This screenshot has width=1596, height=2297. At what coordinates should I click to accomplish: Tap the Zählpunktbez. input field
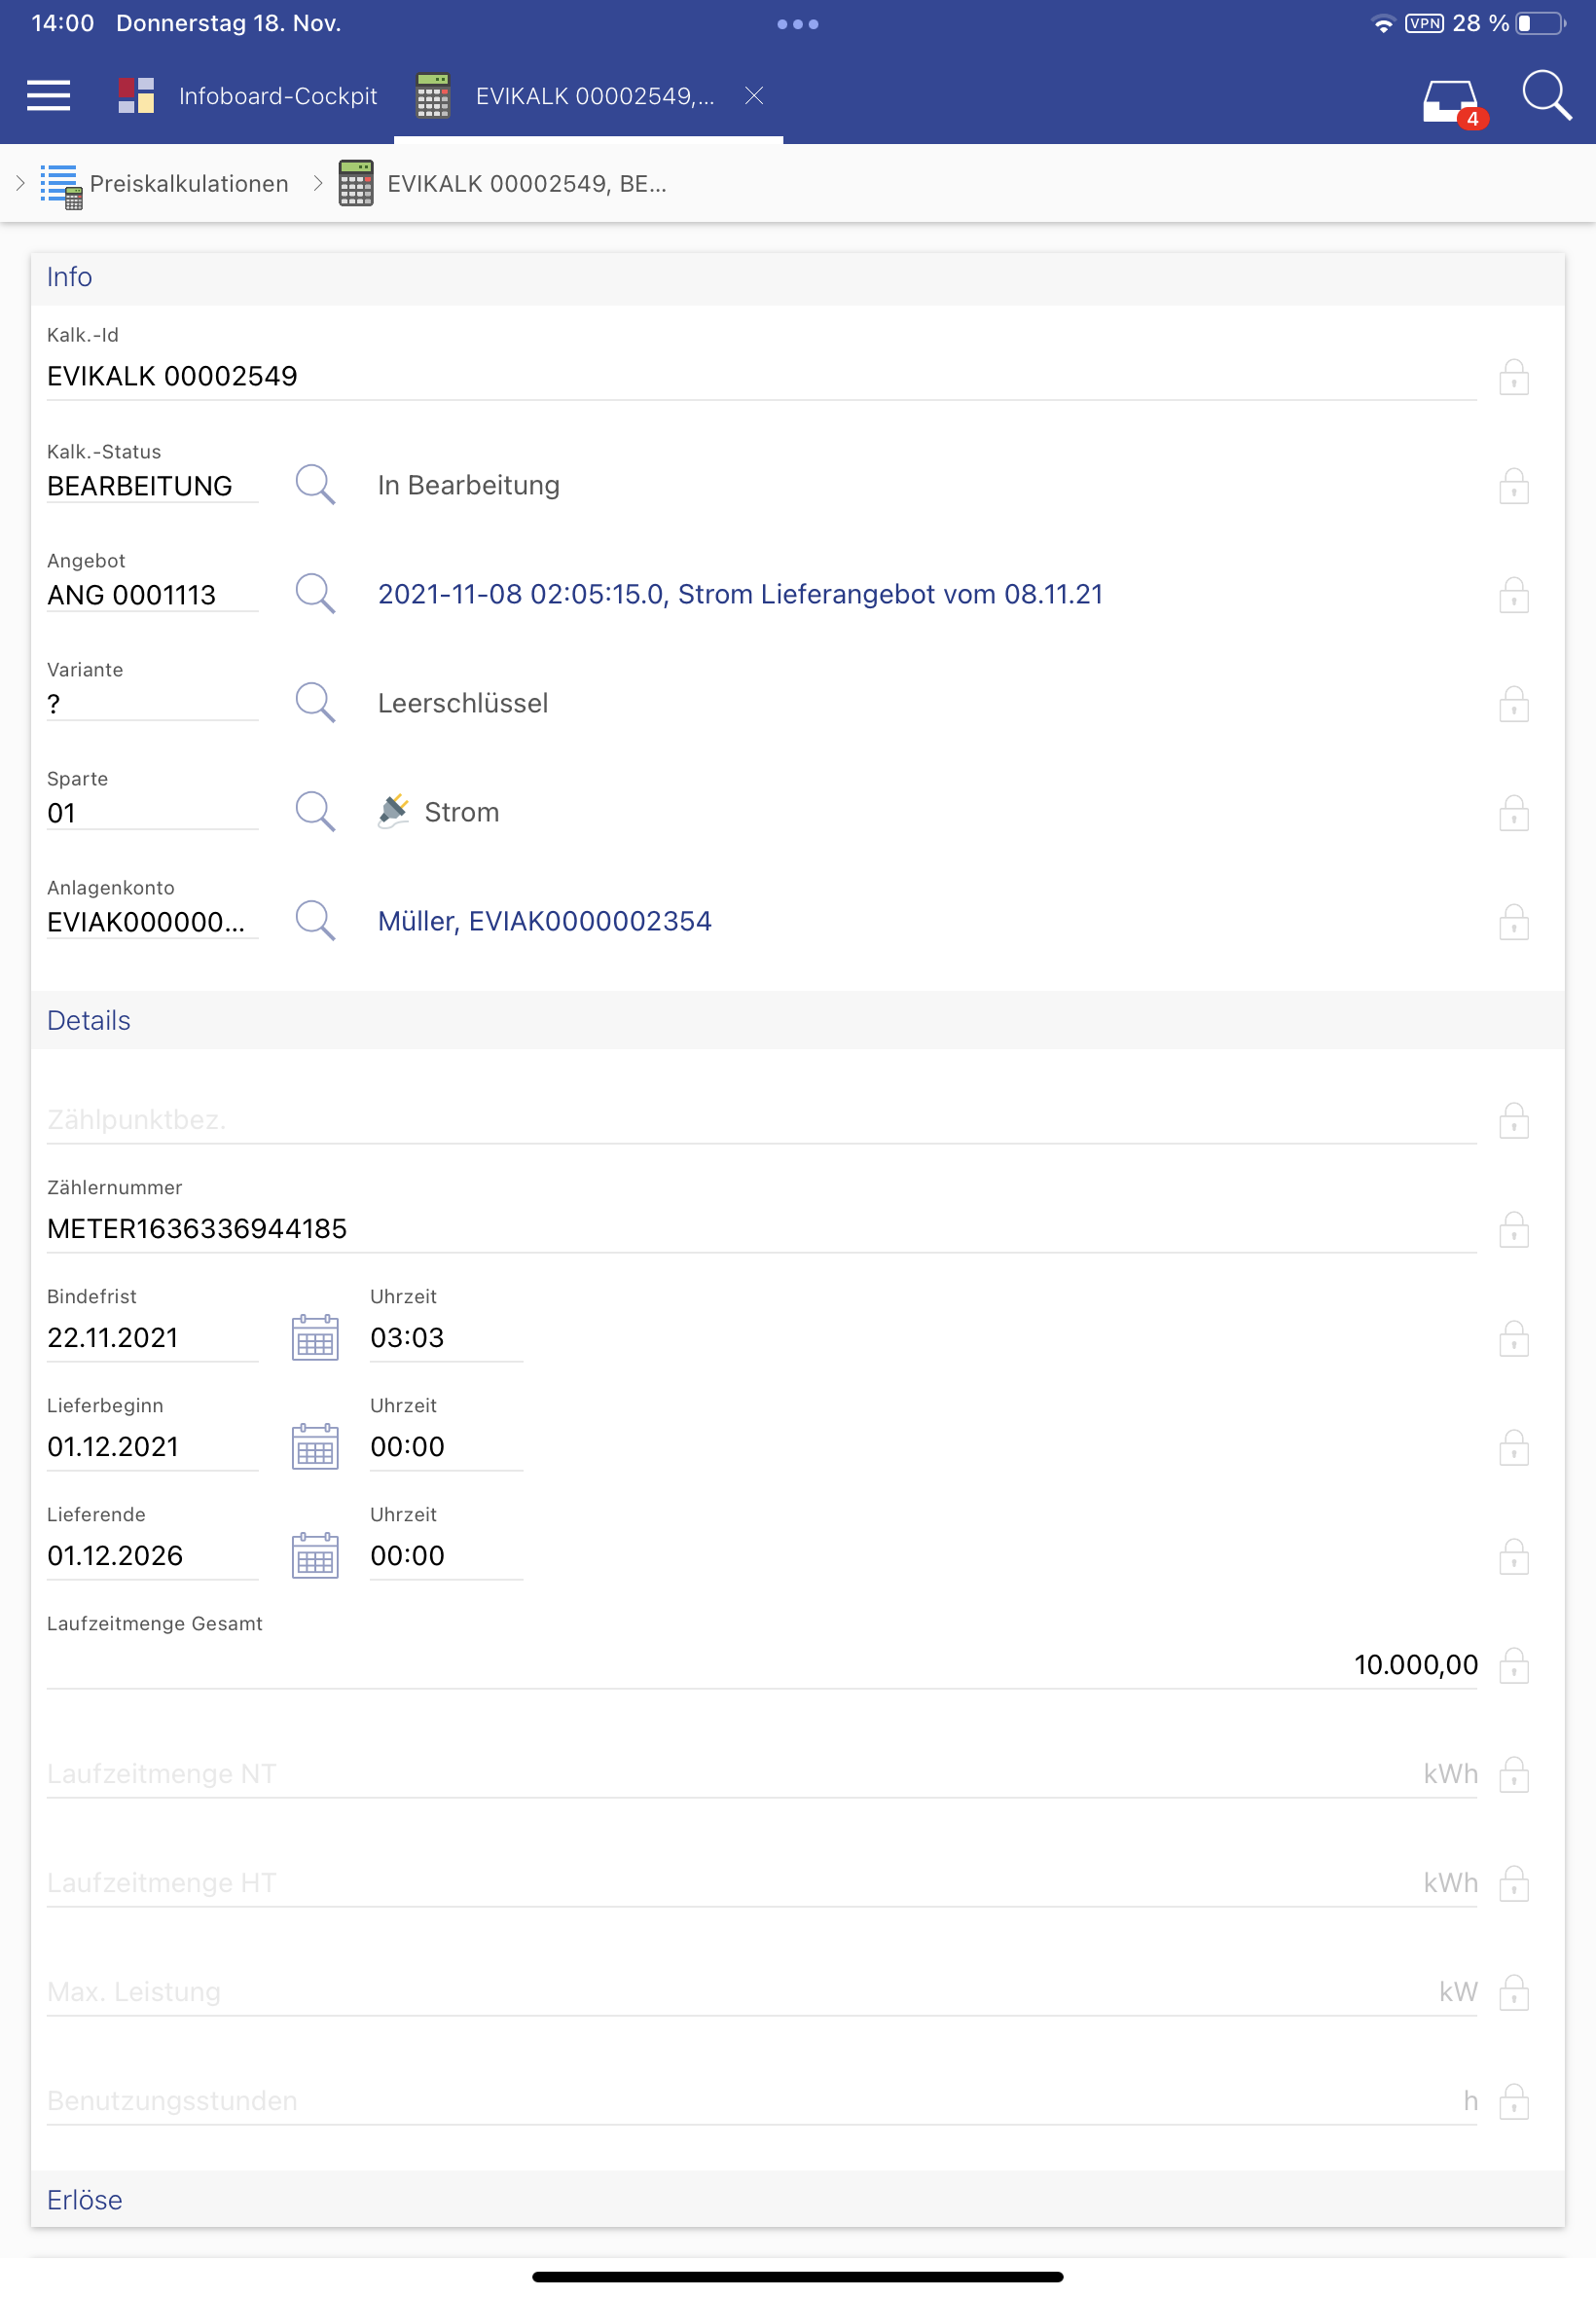pyautogui.click(x=760, y=1120)
